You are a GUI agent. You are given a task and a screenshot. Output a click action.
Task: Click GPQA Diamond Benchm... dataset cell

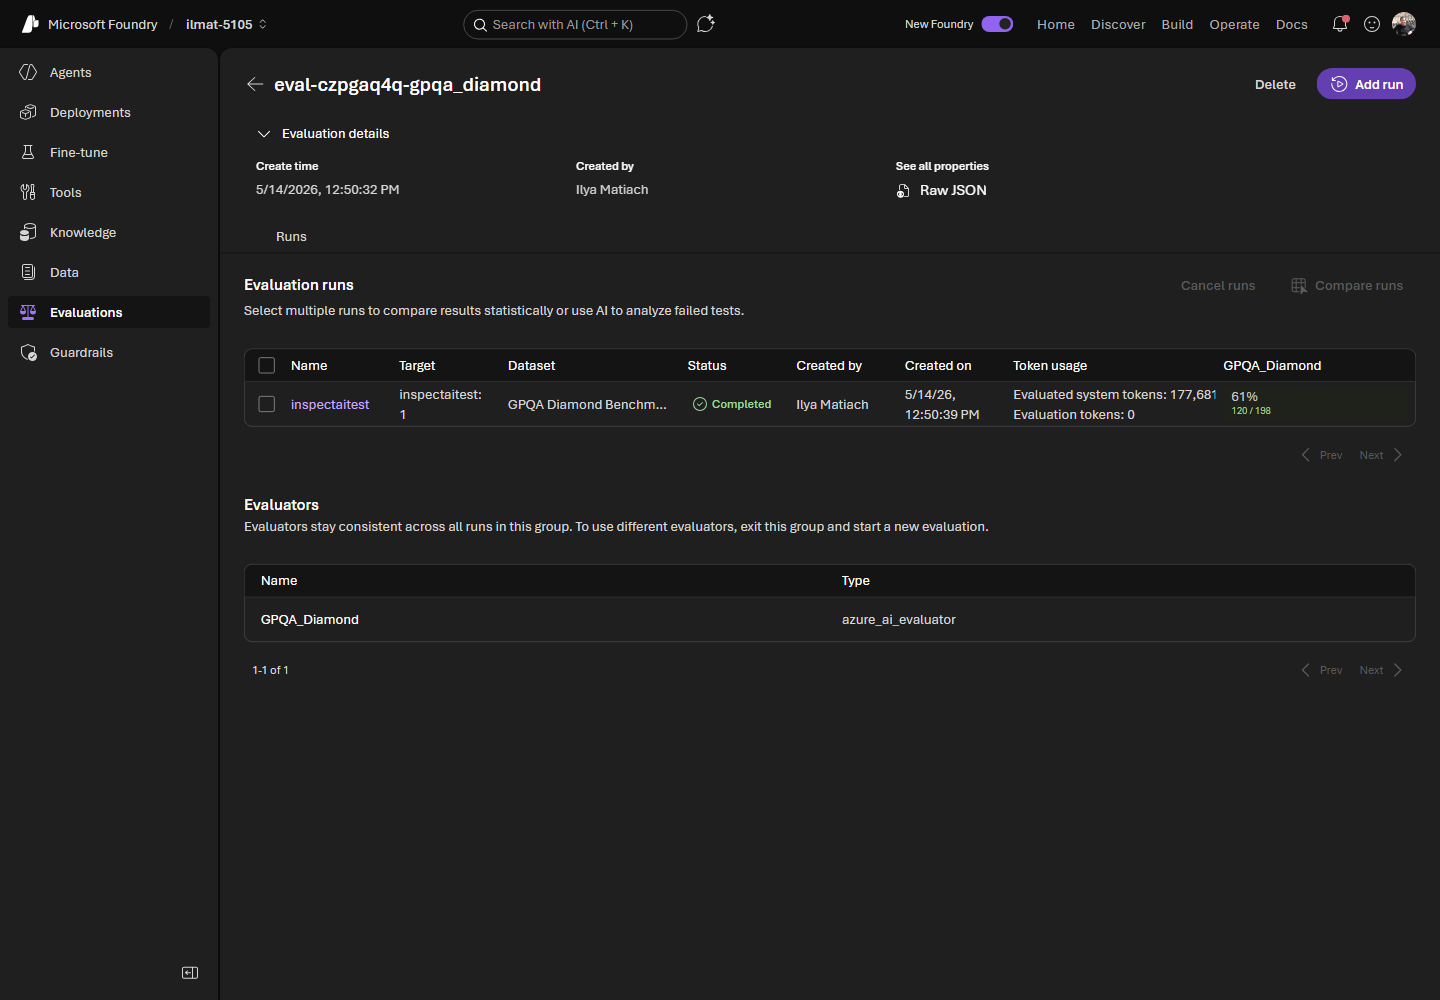coord(587,404)
